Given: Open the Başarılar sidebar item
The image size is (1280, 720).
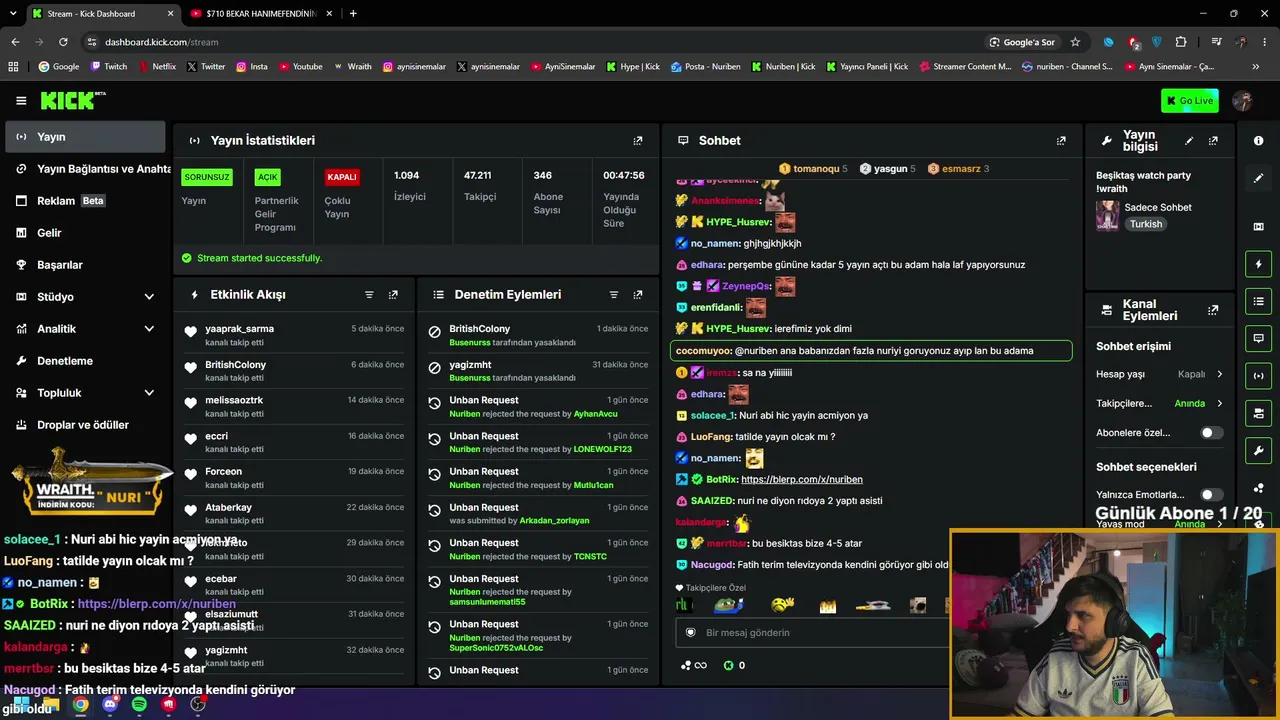Looking at the screenshot, I should pos(86,265).
